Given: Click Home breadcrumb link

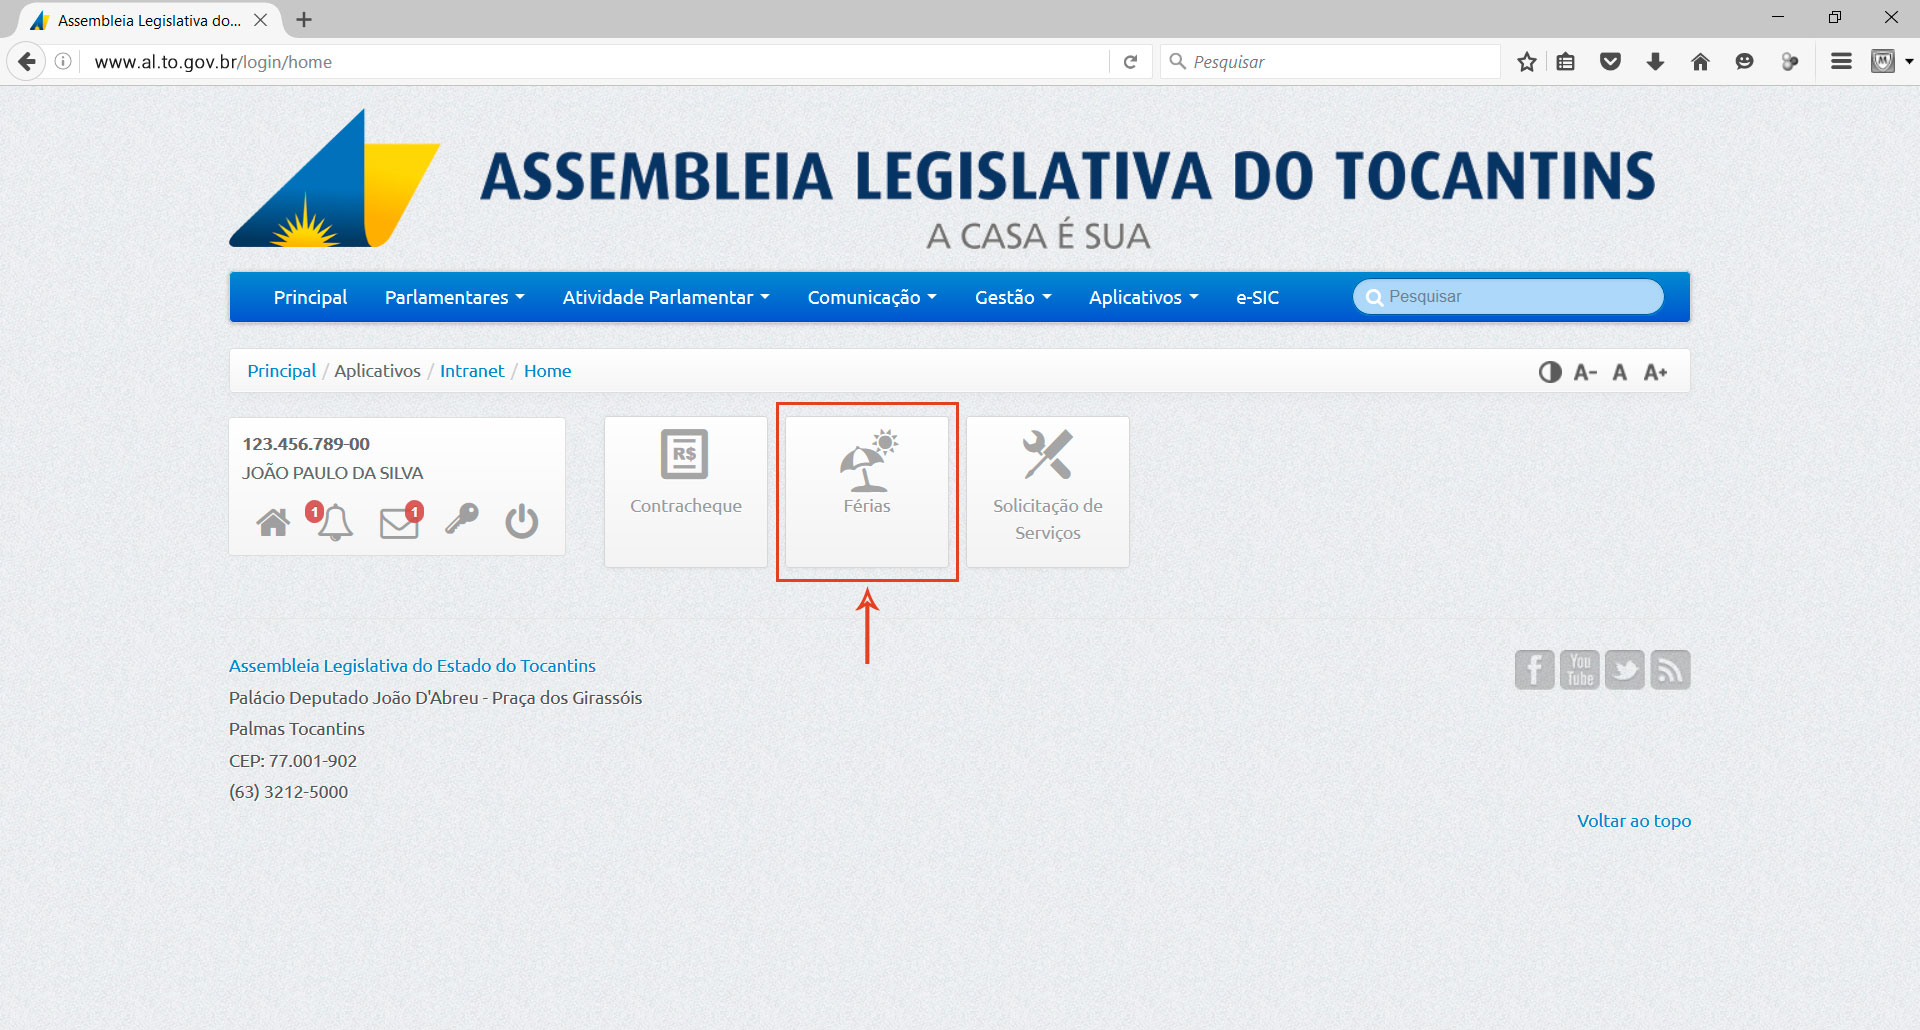Looking at the screenshot, I should 548,371.
